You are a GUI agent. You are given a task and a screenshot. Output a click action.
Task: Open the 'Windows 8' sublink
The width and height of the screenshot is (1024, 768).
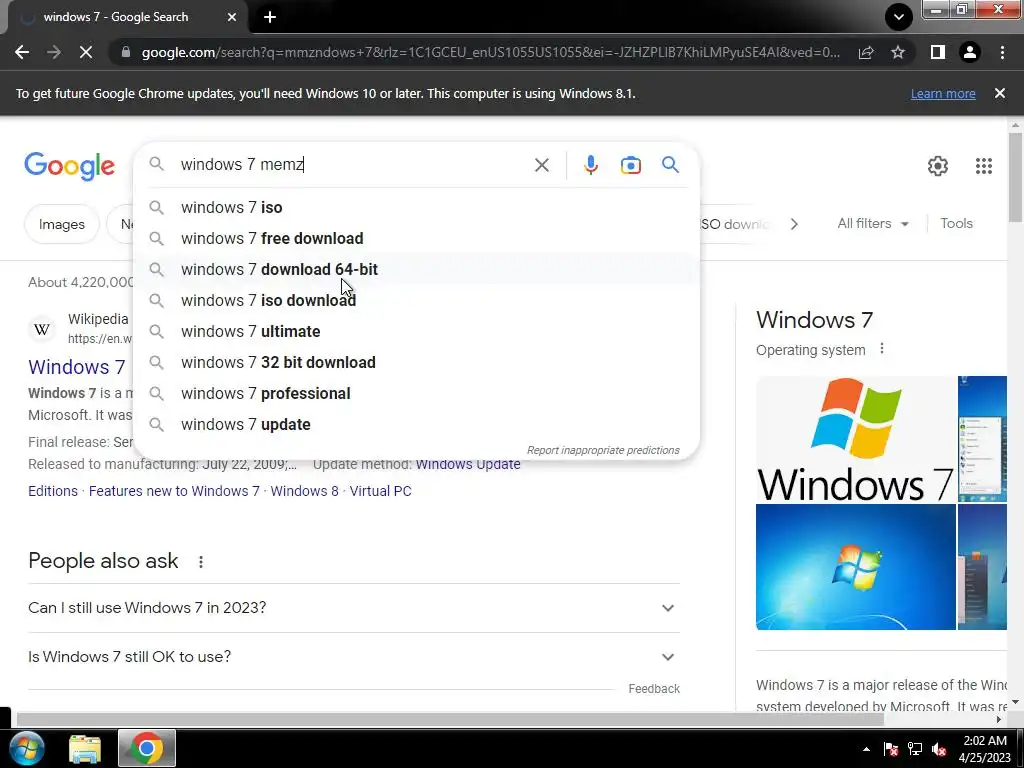[304, 491]
